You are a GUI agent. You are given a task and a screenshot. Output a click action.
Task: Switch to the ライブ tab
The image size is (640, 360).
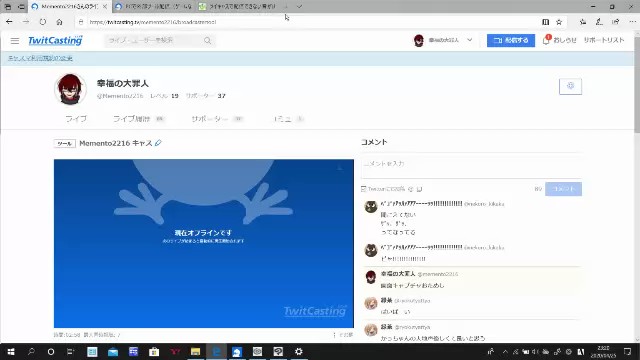coord(76,119)
